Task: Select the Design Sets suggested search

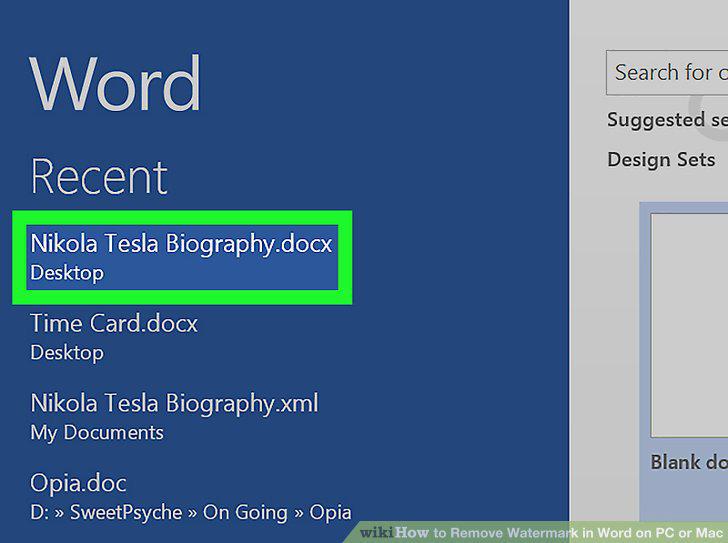Action: (661, 160)
